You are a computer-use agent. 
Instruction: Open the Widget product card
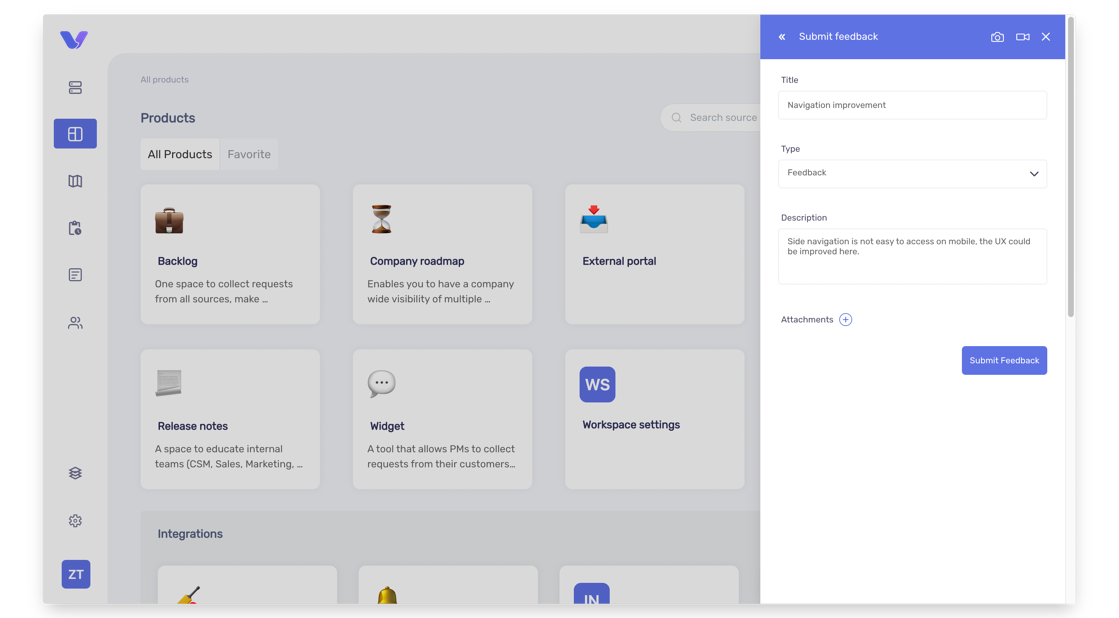pos(442,419)
